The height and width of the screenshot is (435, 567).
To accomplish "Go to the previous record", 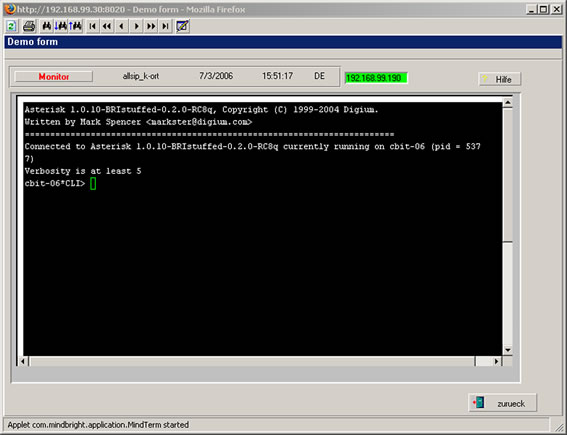I will coord(122,26).
